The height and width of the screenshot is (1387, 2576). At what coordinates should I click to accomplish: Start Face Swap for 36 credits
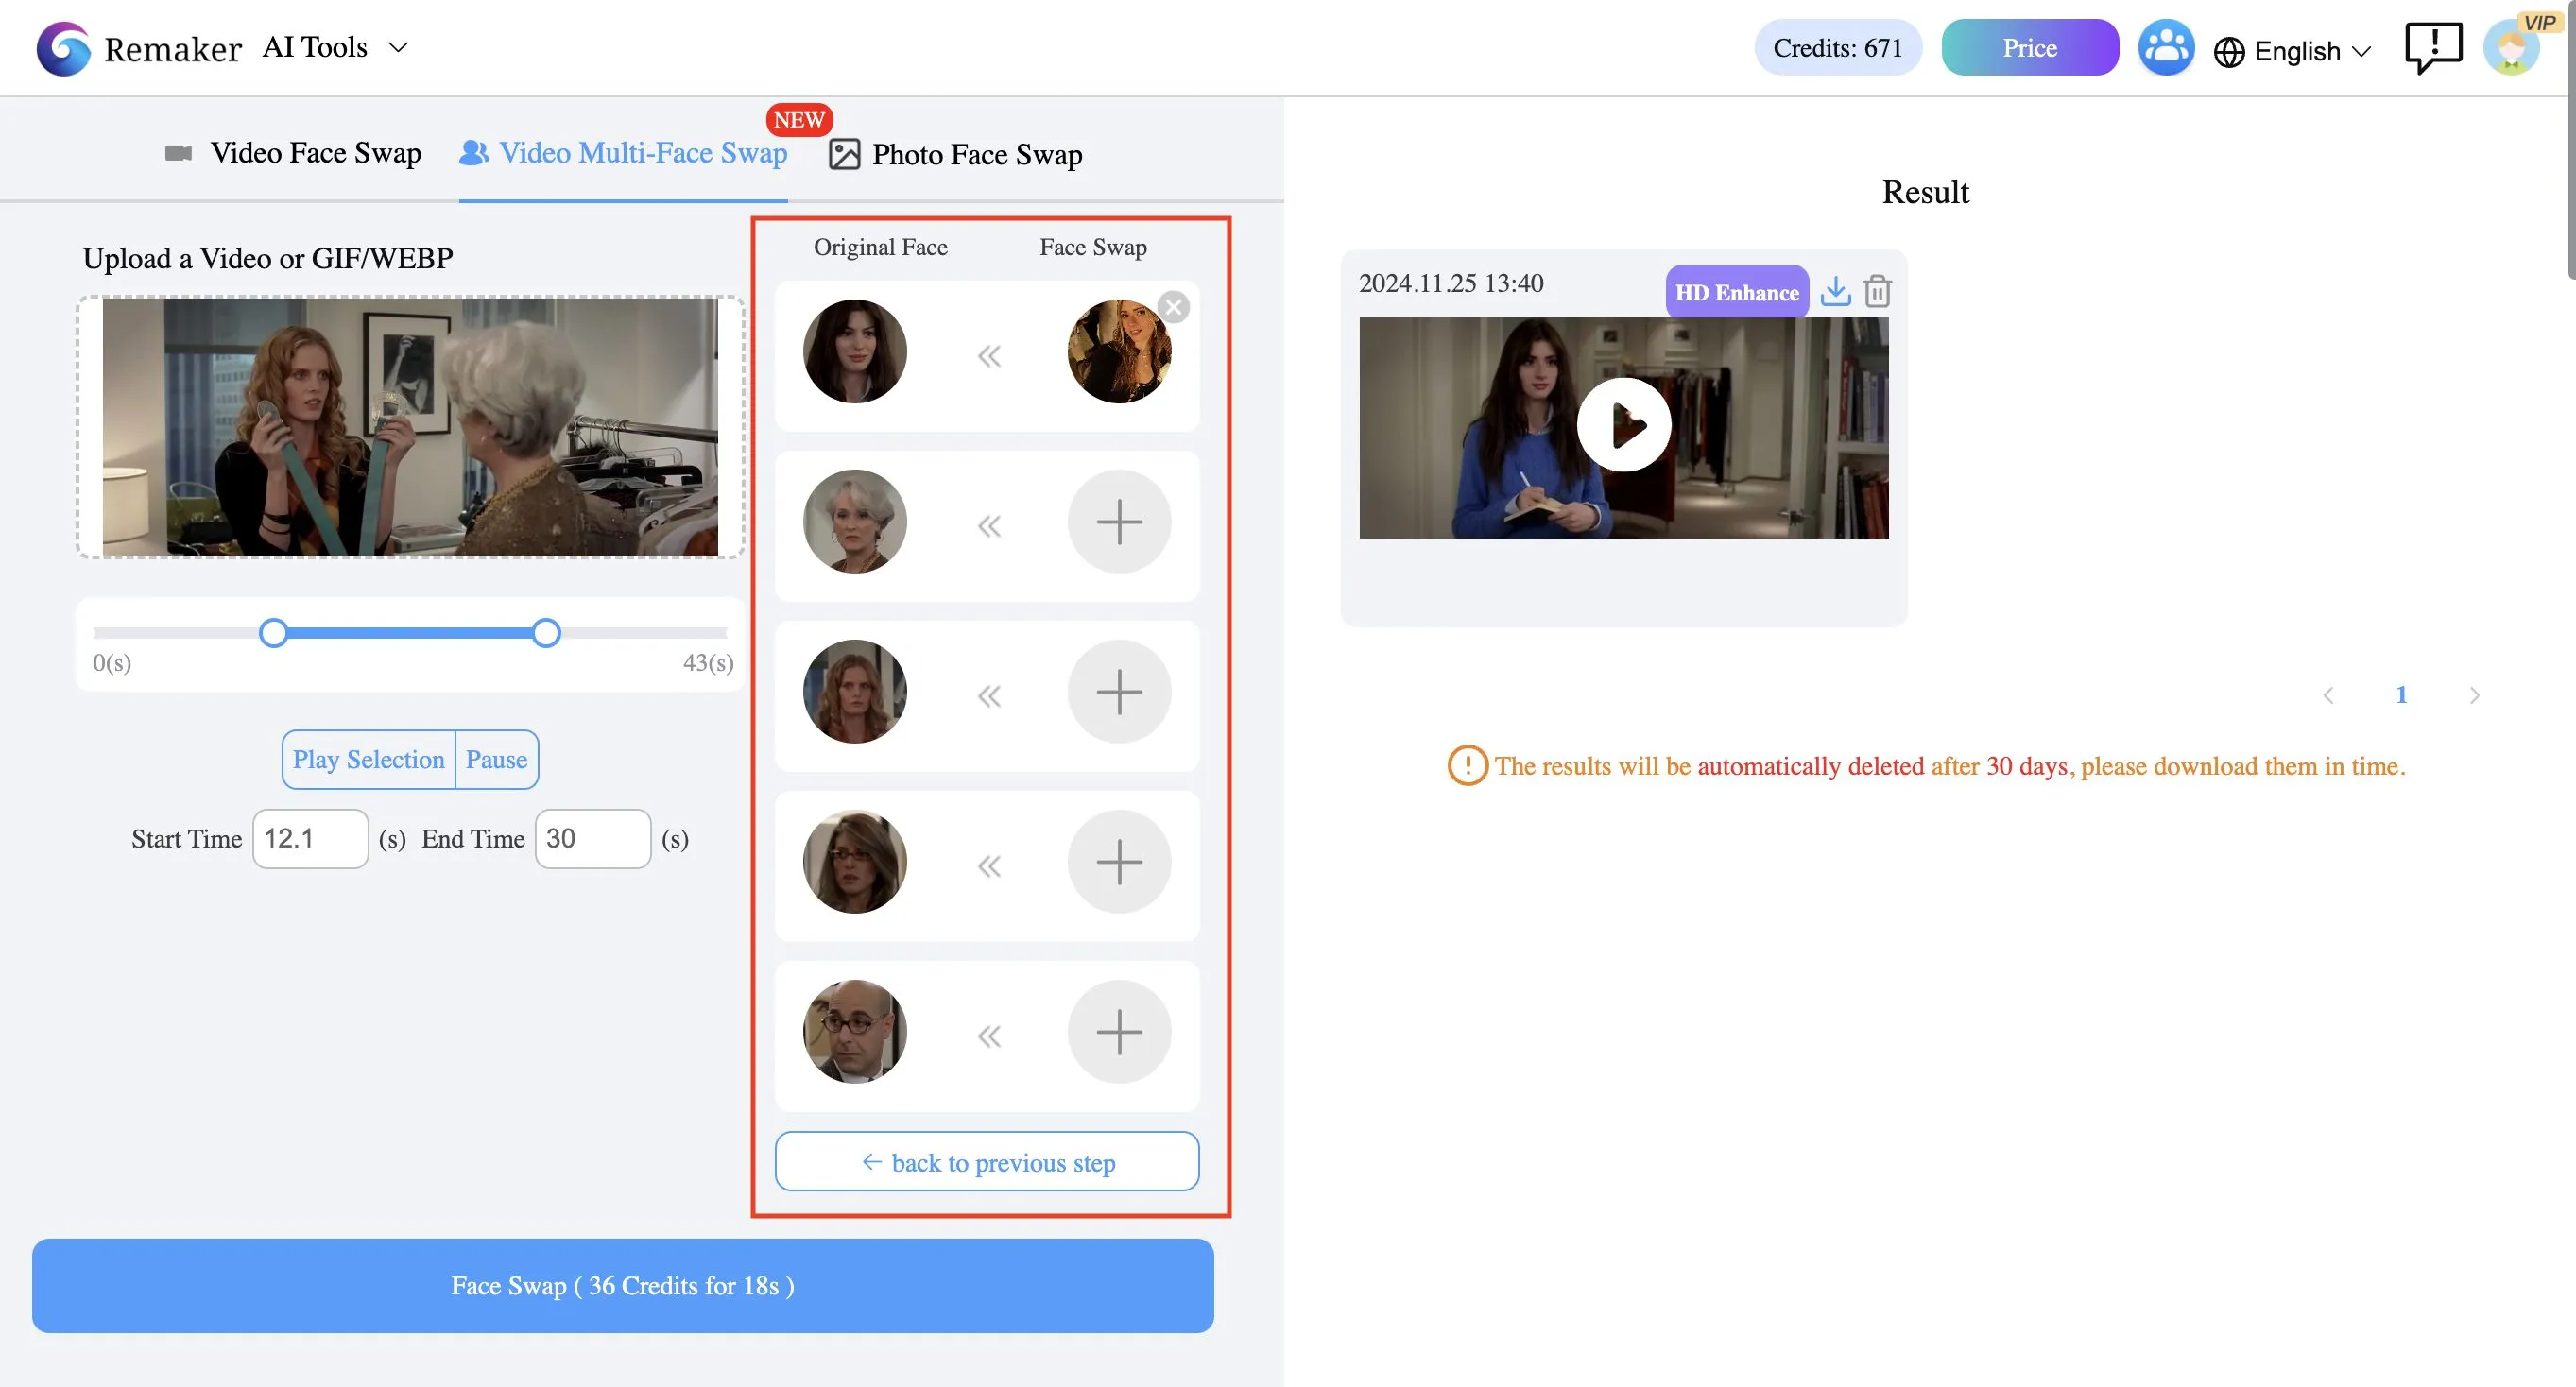pyautogui.click(x=623, y=1286)
